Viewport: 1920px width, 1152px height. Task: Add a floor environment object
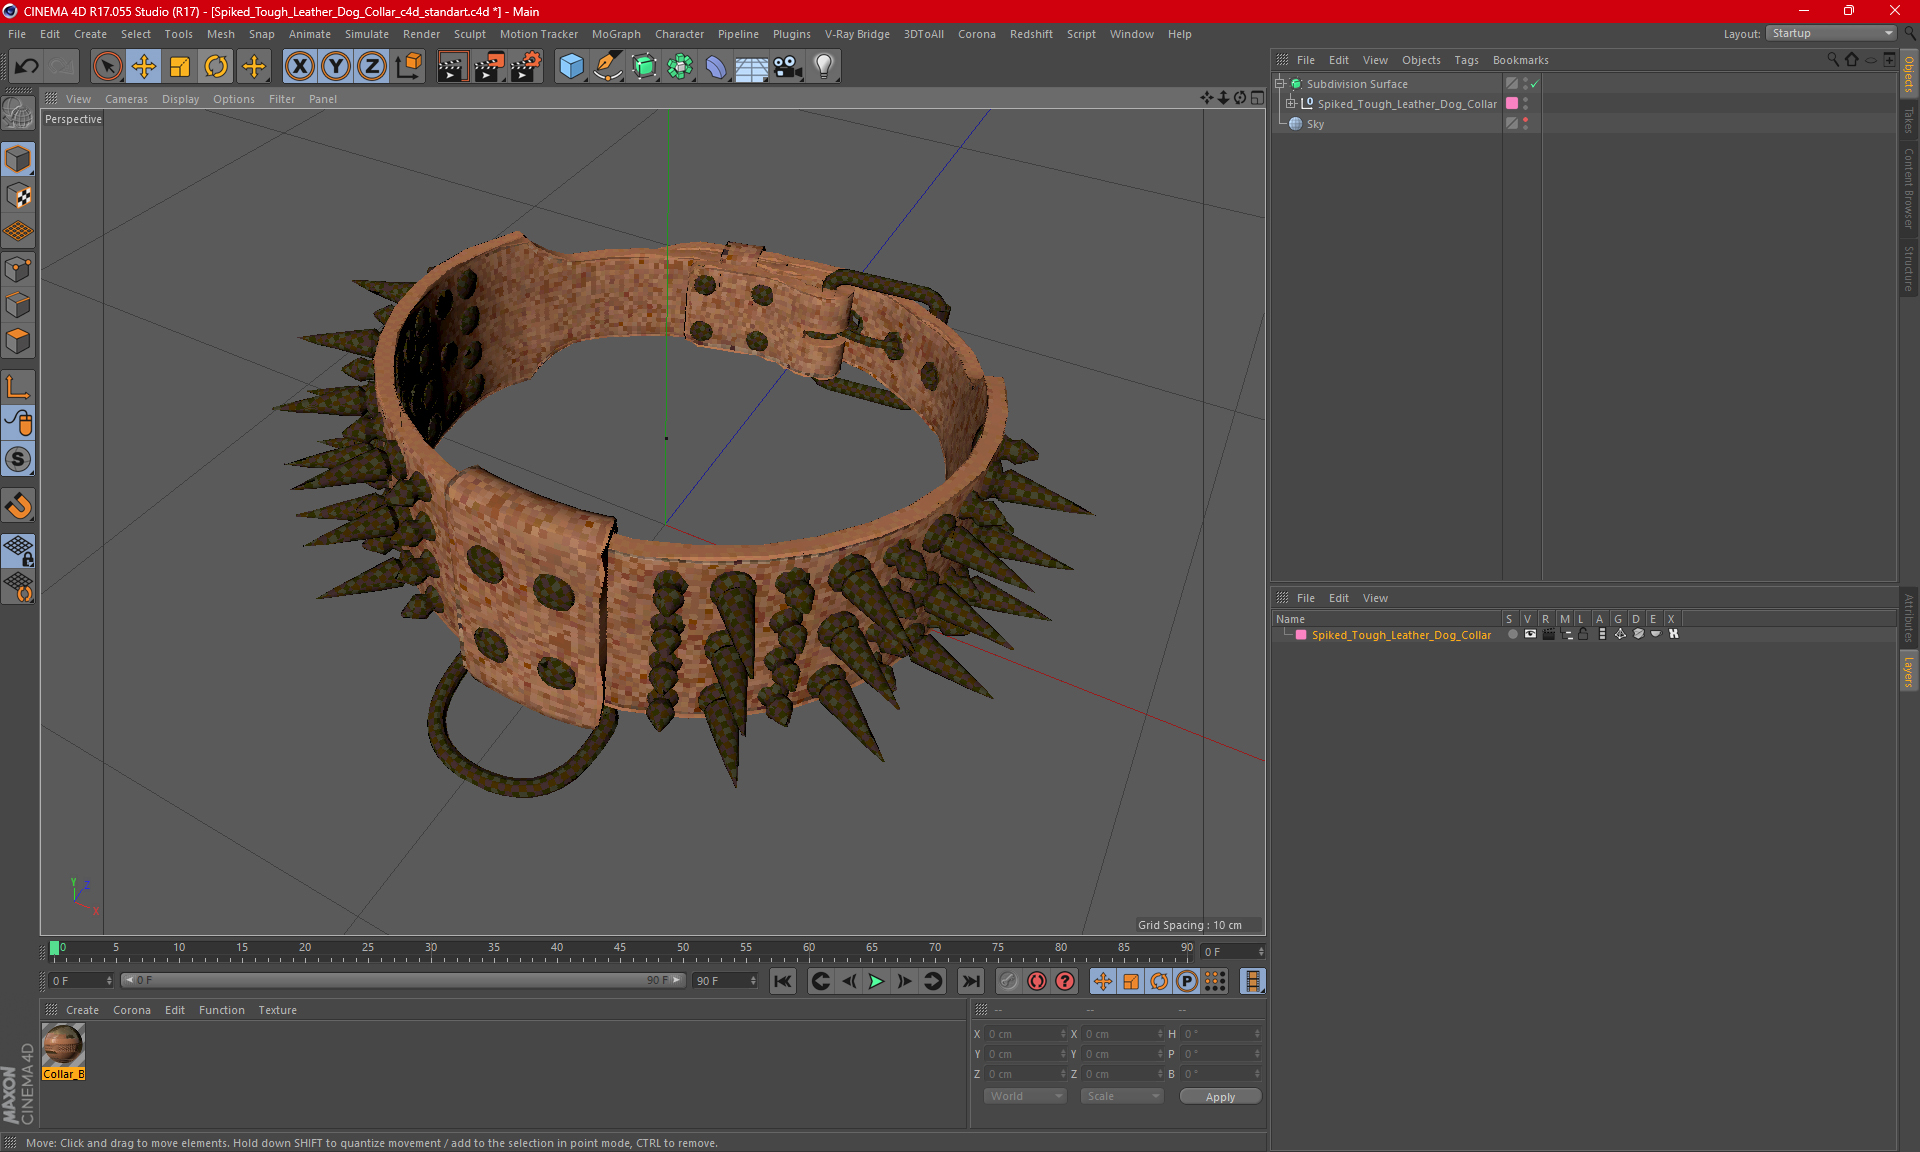tap(751, 67)
